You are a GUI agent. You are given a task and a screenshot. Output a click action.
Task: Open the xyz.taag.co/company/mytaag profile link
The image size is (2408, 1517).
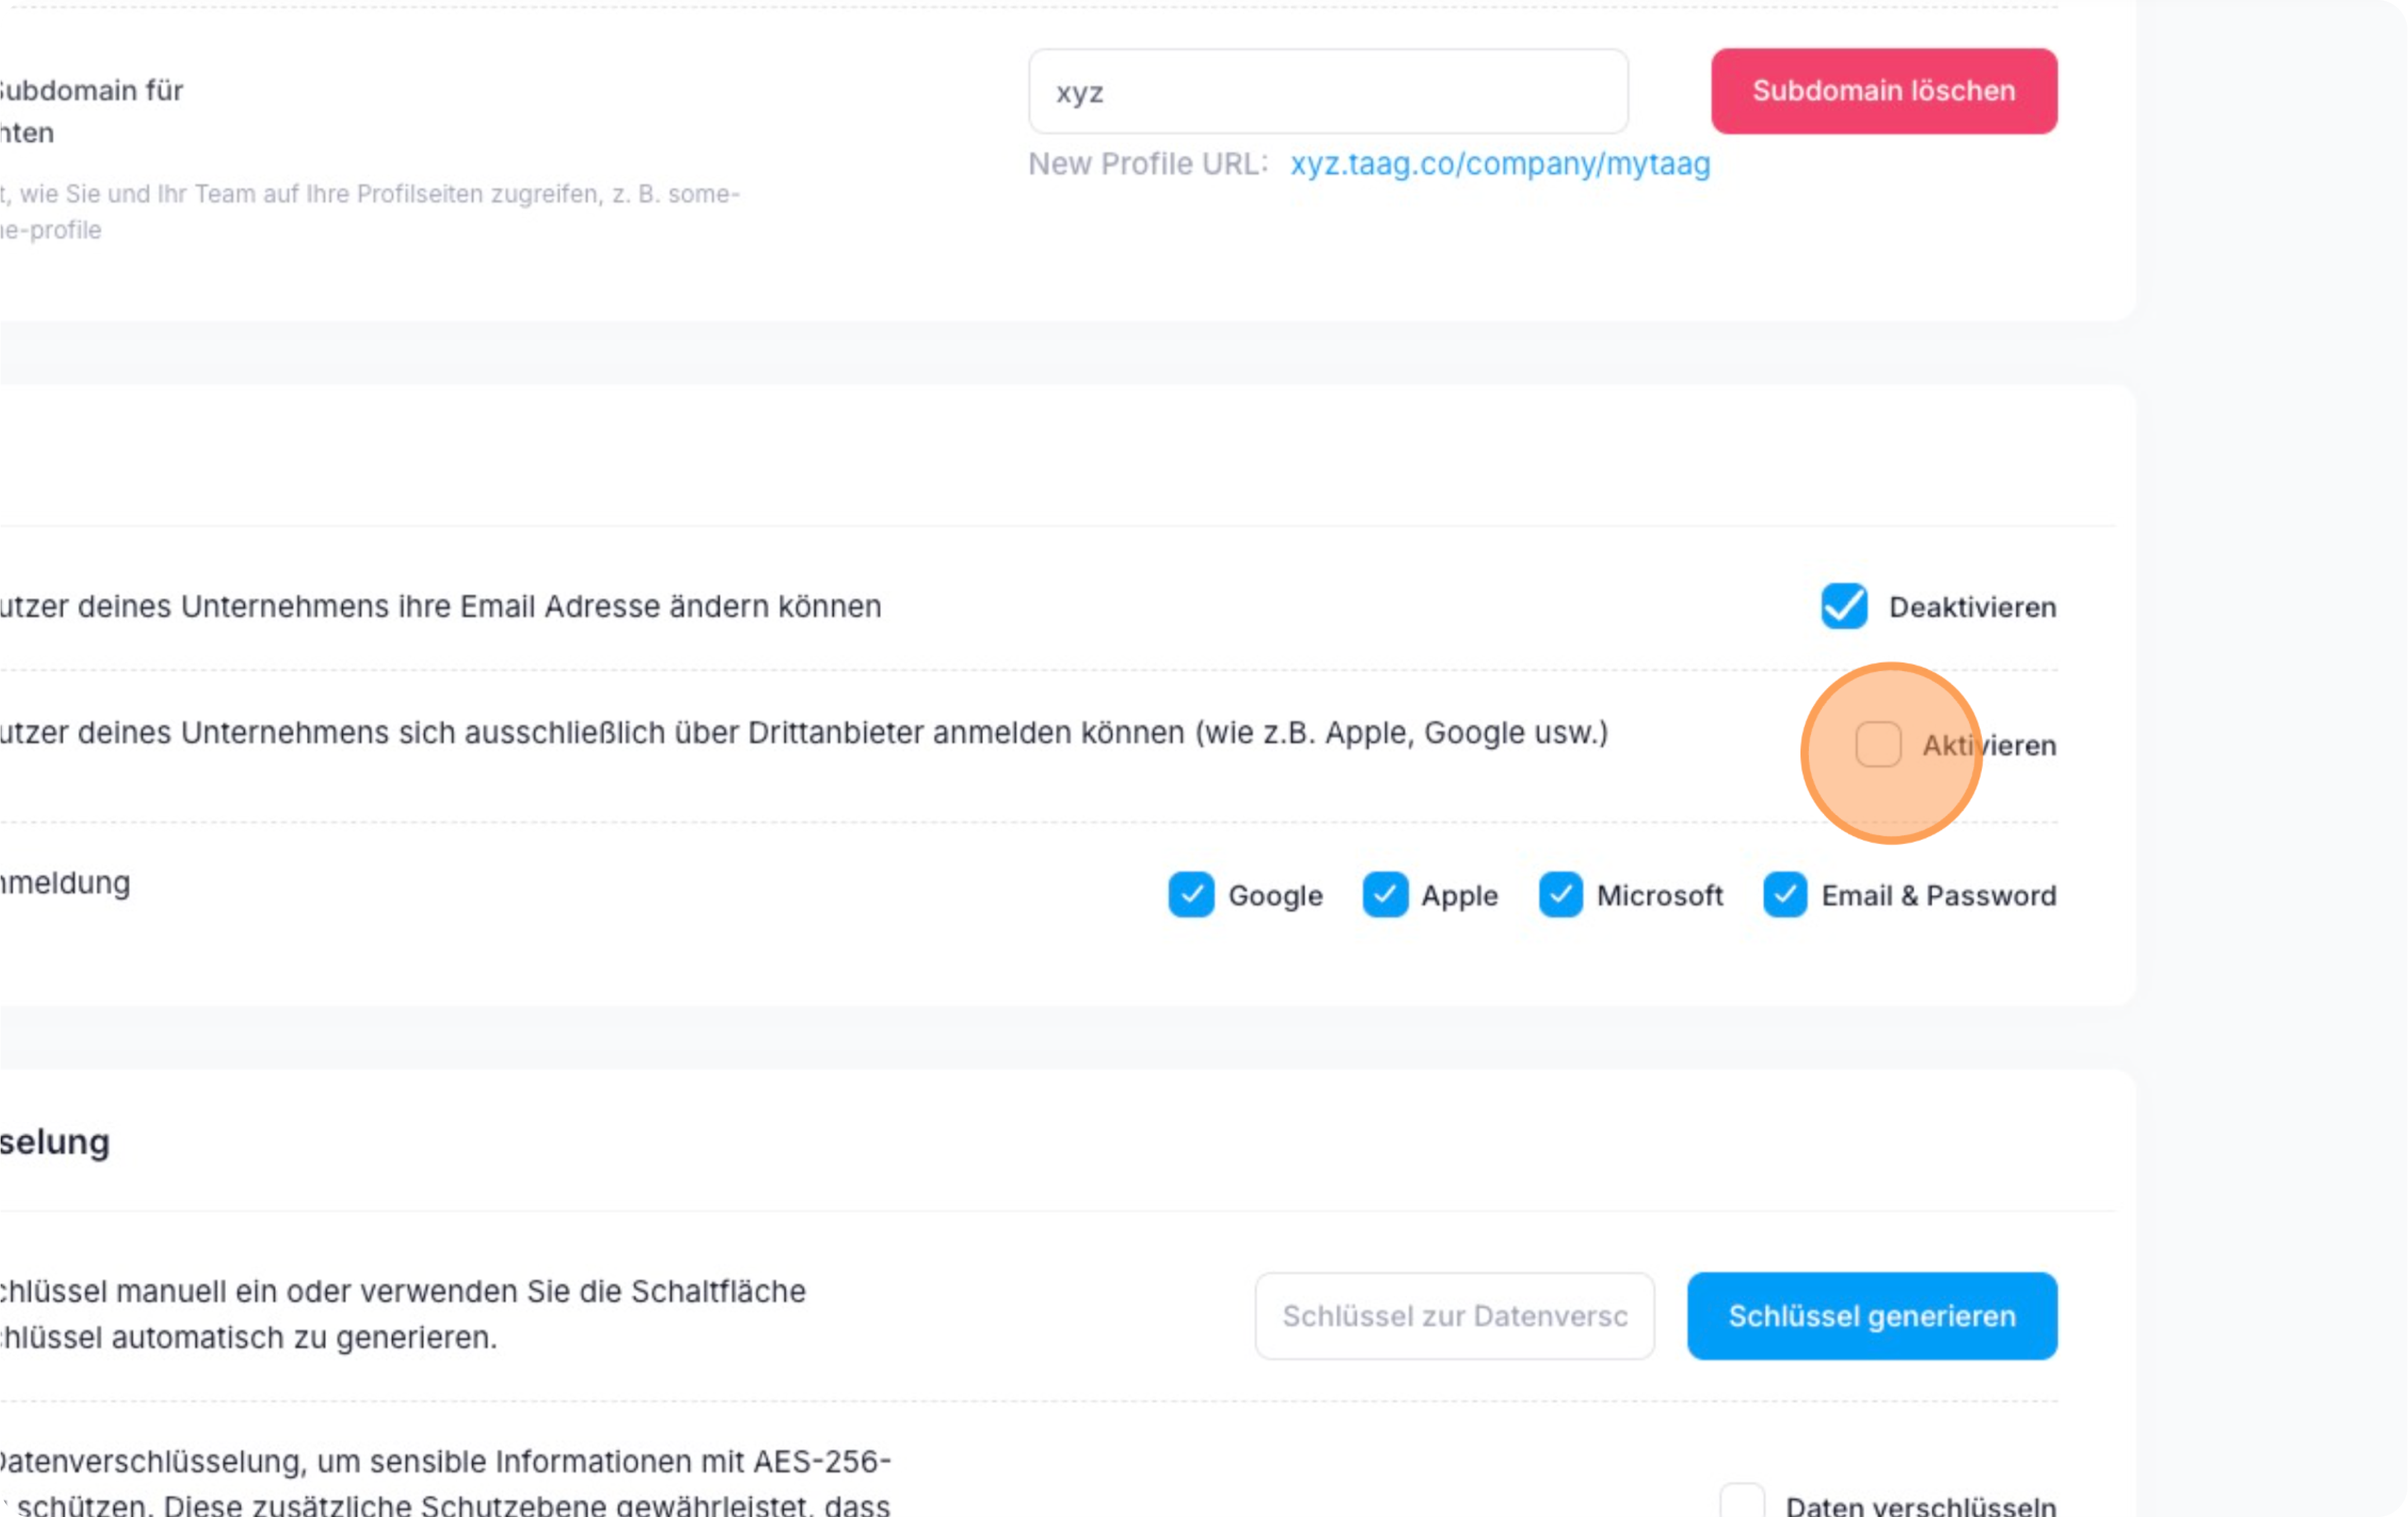(x=1499, y=164)
